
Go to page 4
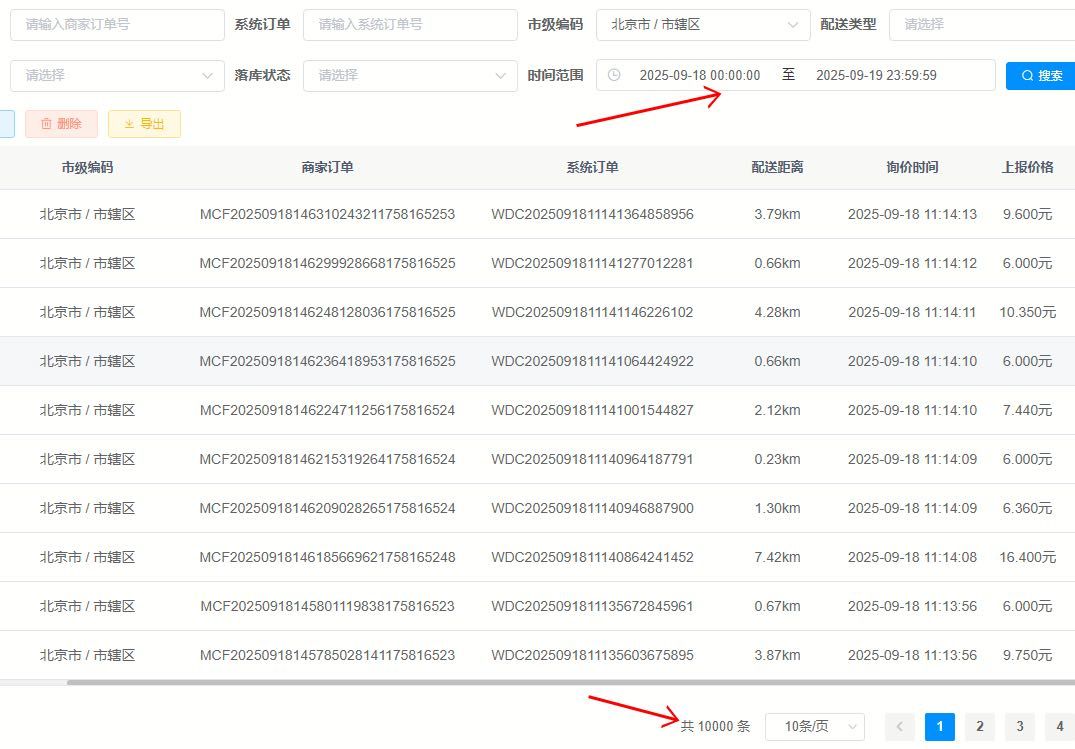click(1060, 726)
